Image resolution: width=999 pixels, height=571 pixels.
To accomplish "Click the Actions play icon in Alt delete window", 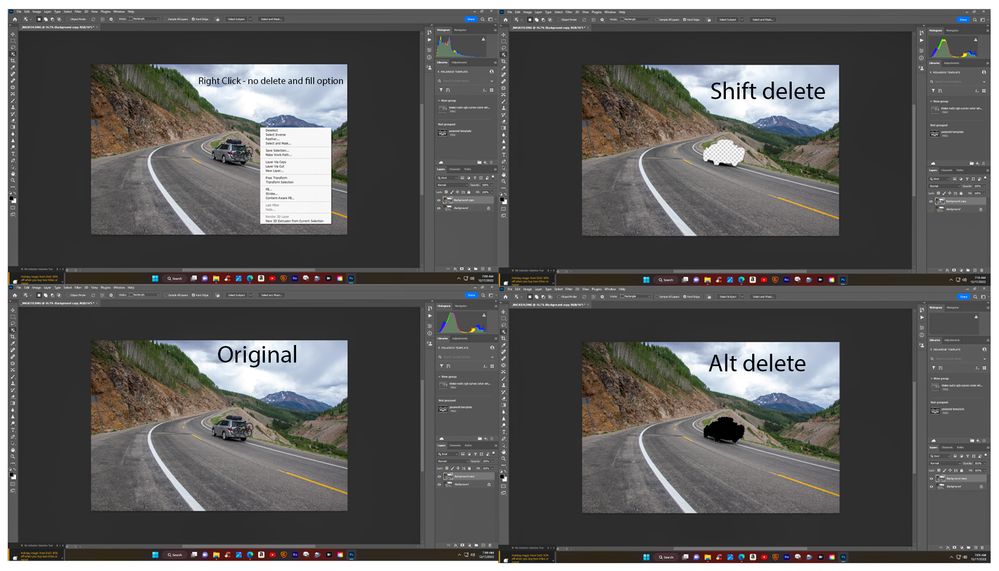I will [x=922, y=317].
